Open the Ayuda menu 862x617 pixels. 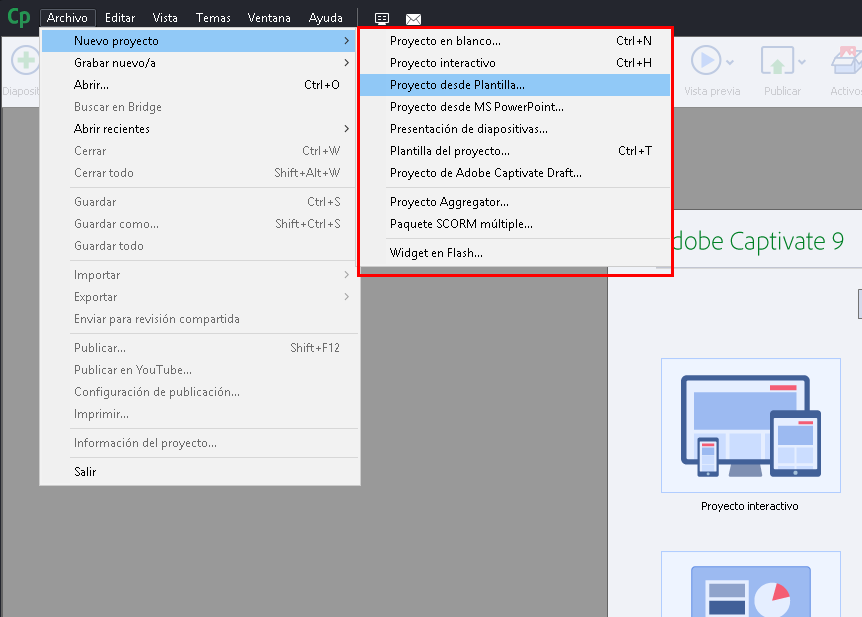(325, 18)
